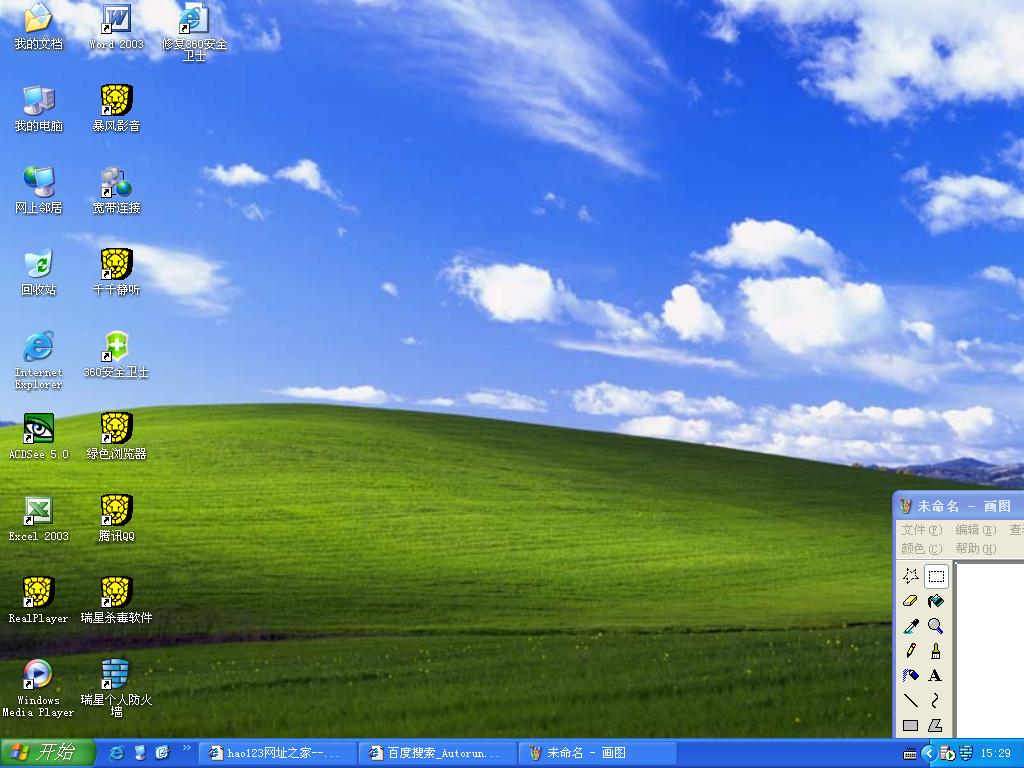Click the keyboard language bar tray icon

909,754
